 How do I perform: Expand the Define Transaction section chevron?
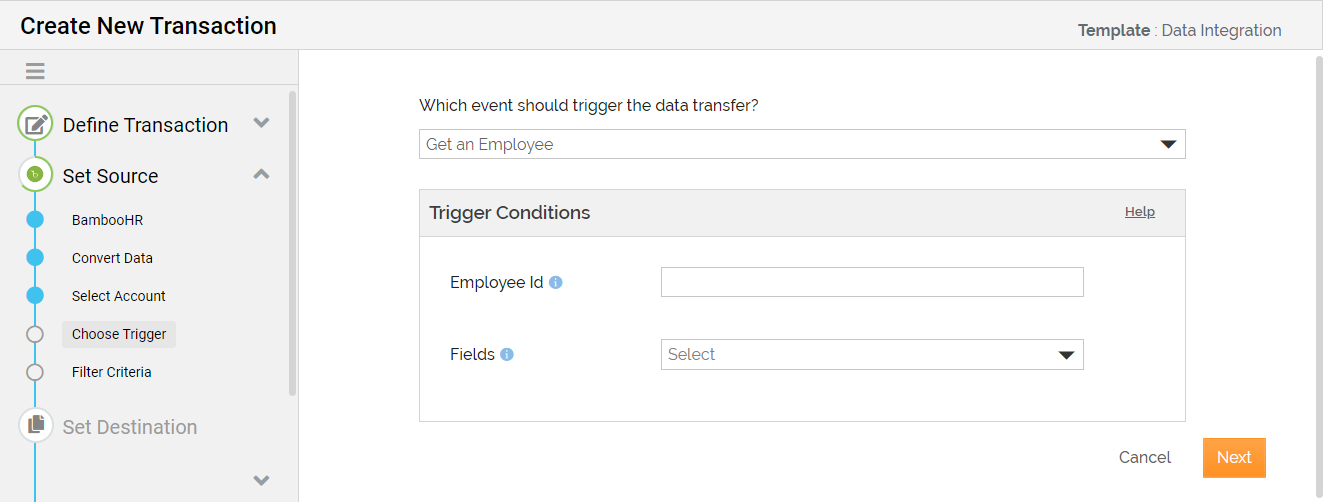[261, 123]
